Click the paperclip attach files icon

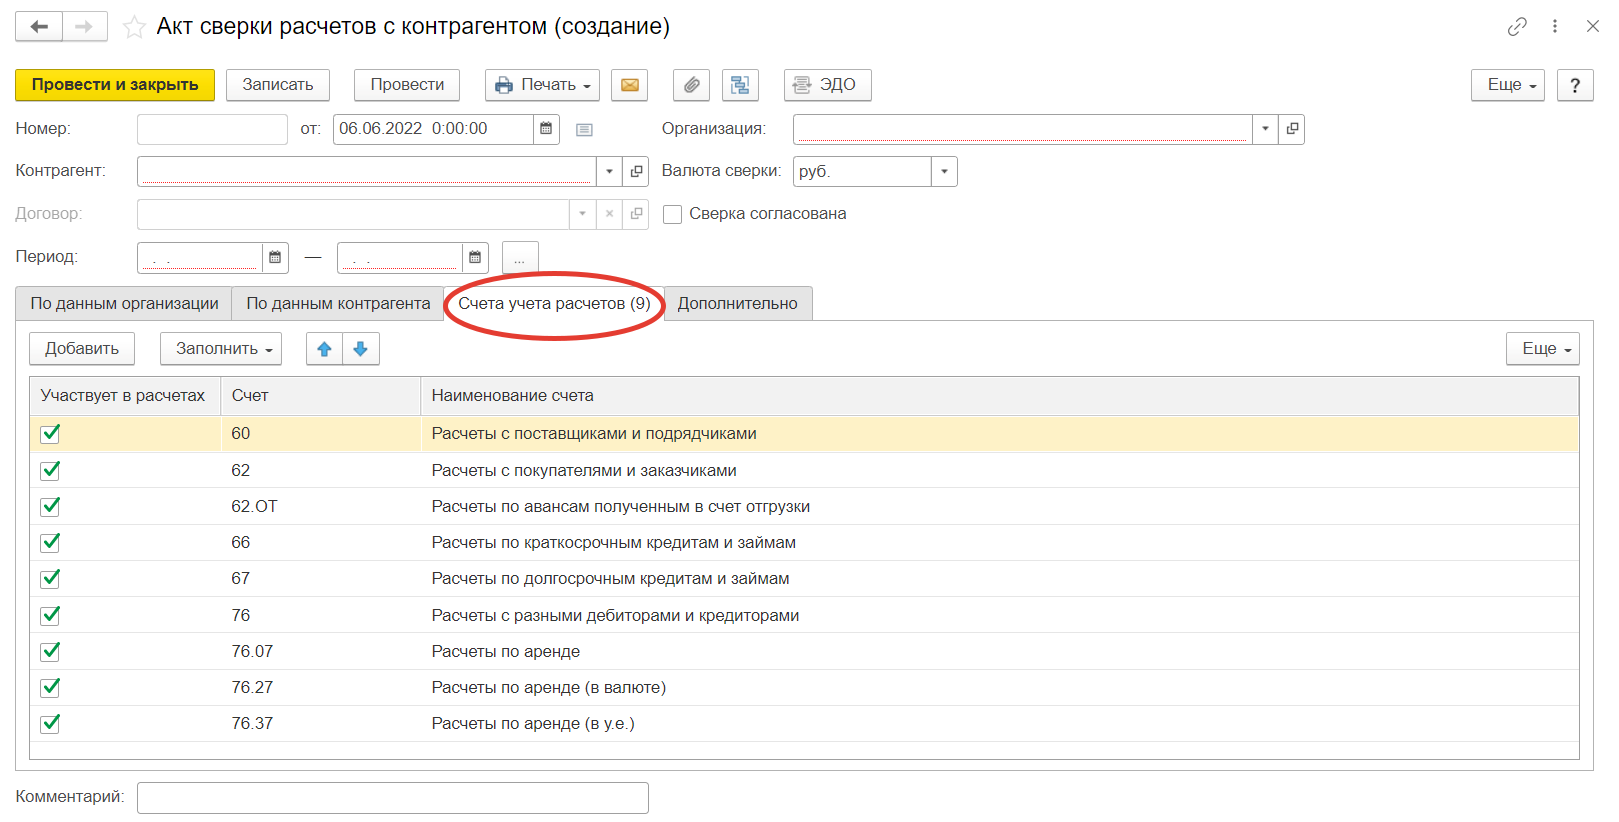click(x=691, y=85)
